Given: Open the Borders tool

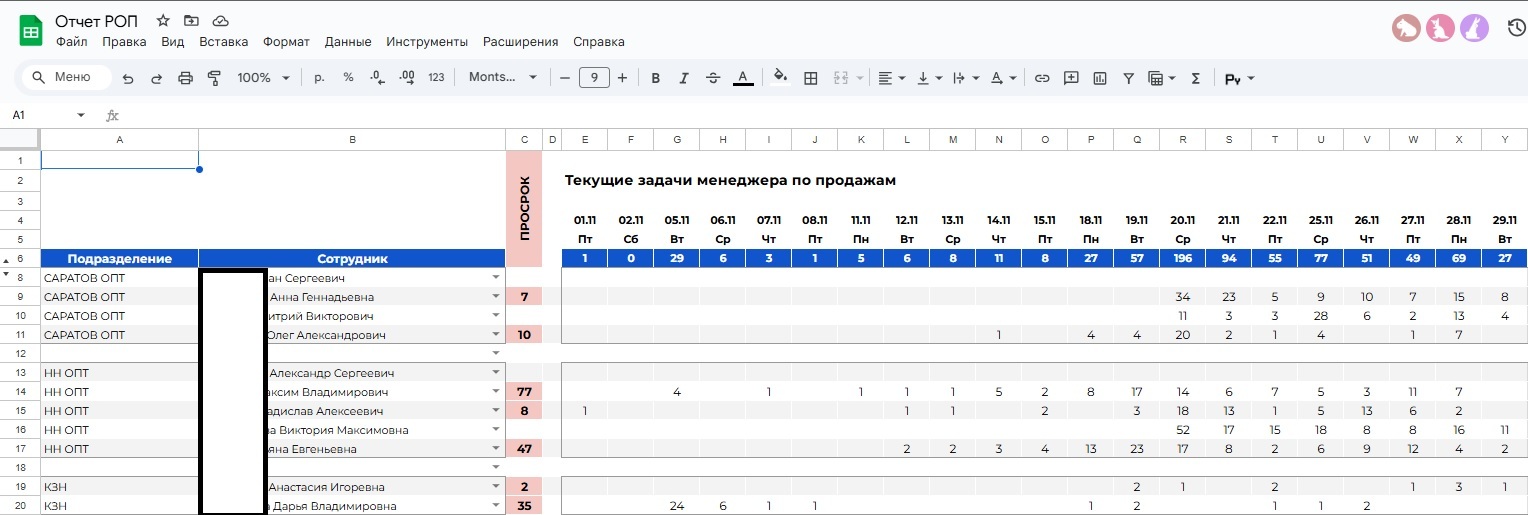Looking at the screenshot, I should pyautogui.click(x=811, y=78).
